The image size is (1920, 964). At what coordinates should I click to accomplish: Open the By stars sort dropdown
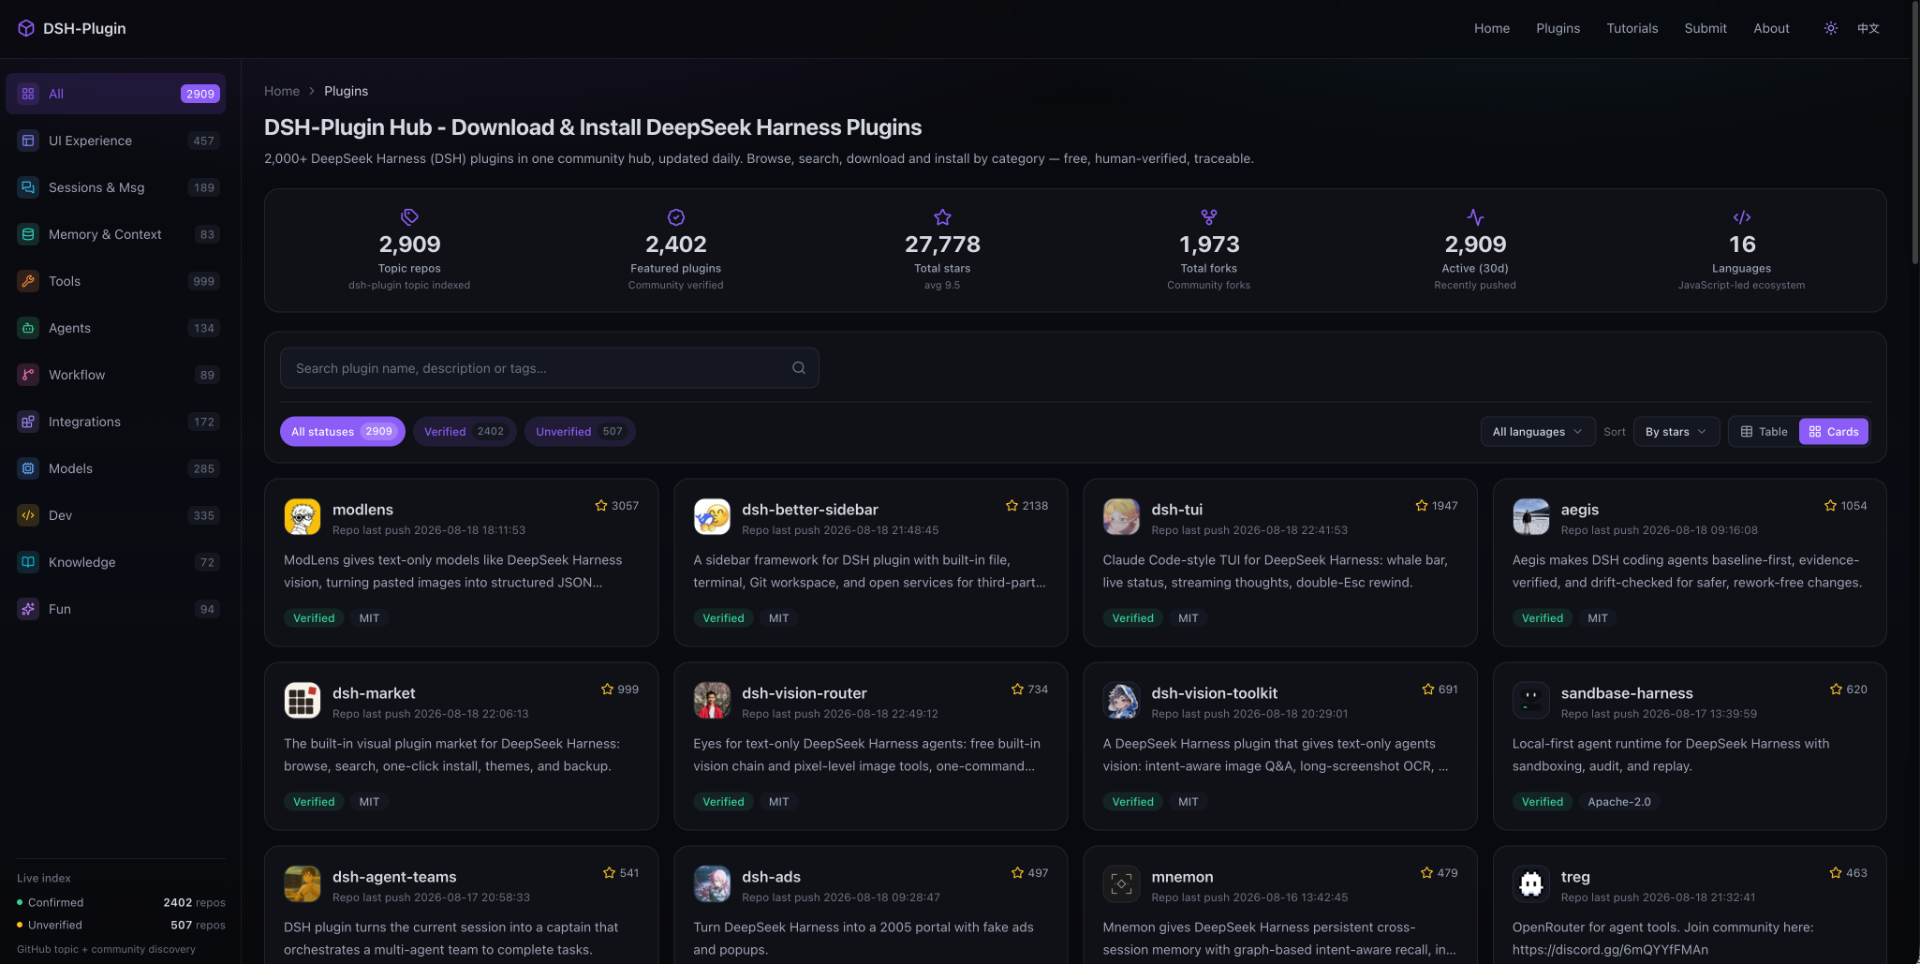(1676, 432)
